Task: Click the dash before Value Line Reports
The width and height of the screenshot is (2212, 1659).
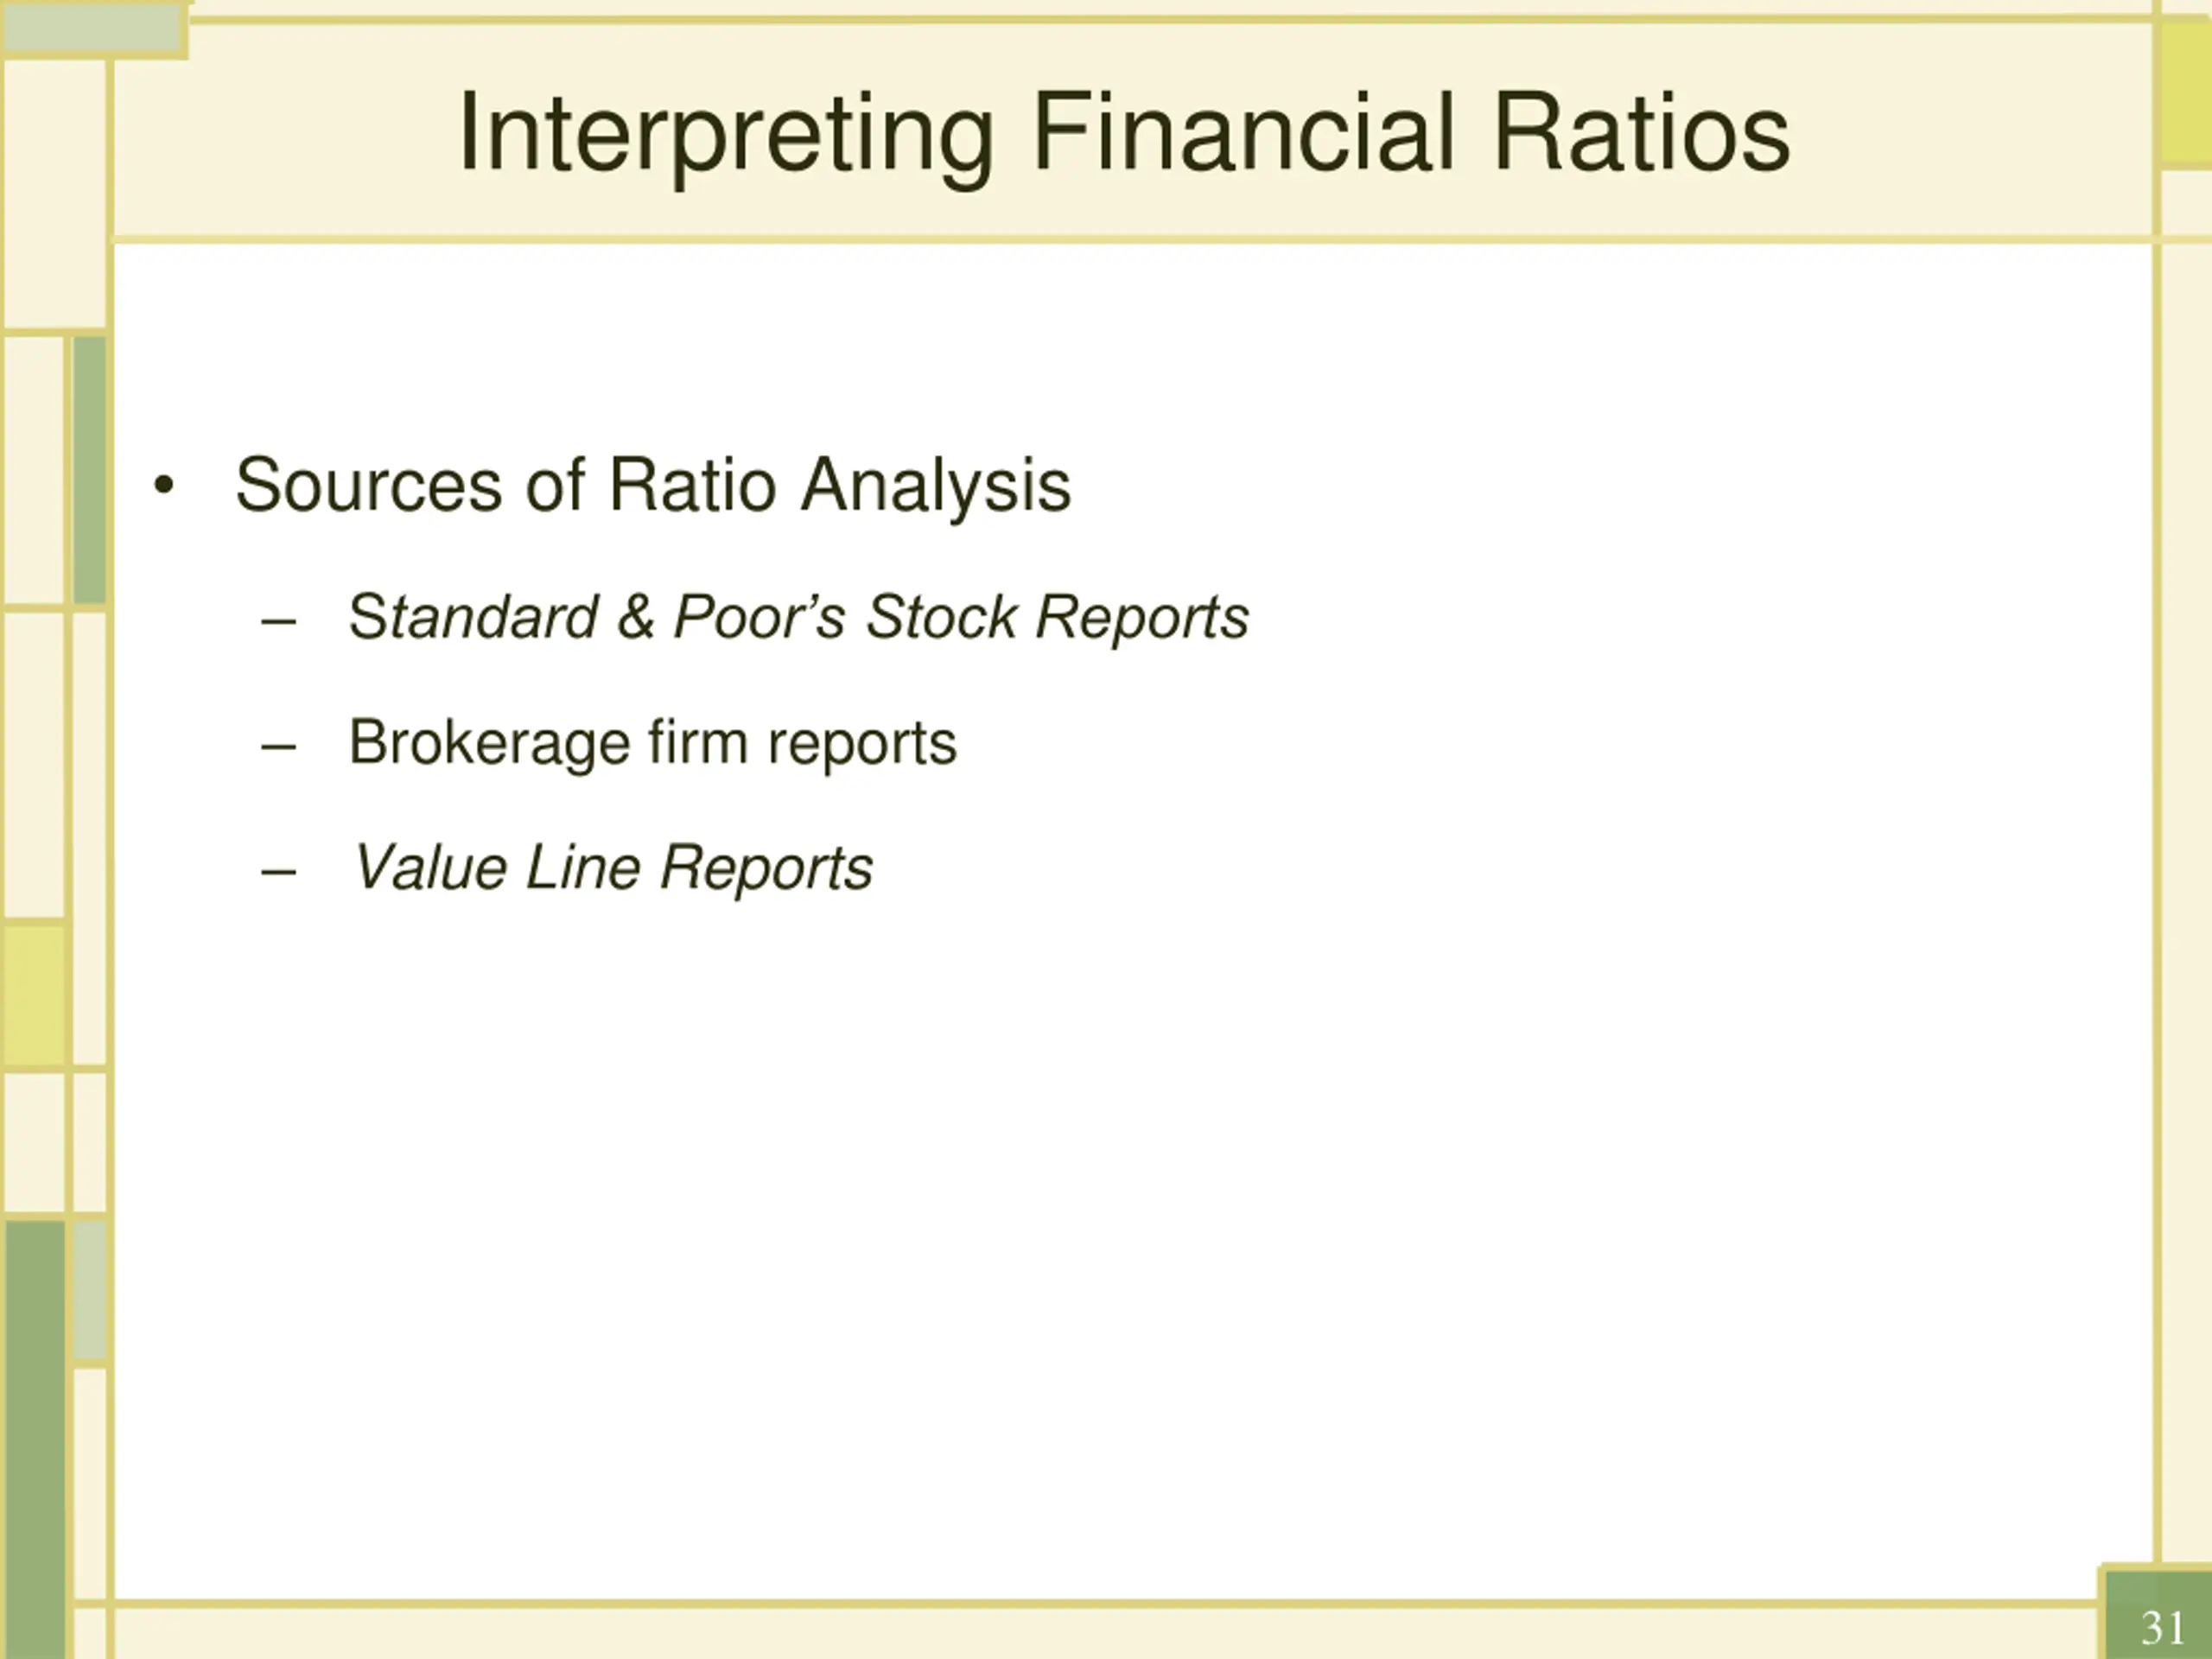Action: (278, 872)
